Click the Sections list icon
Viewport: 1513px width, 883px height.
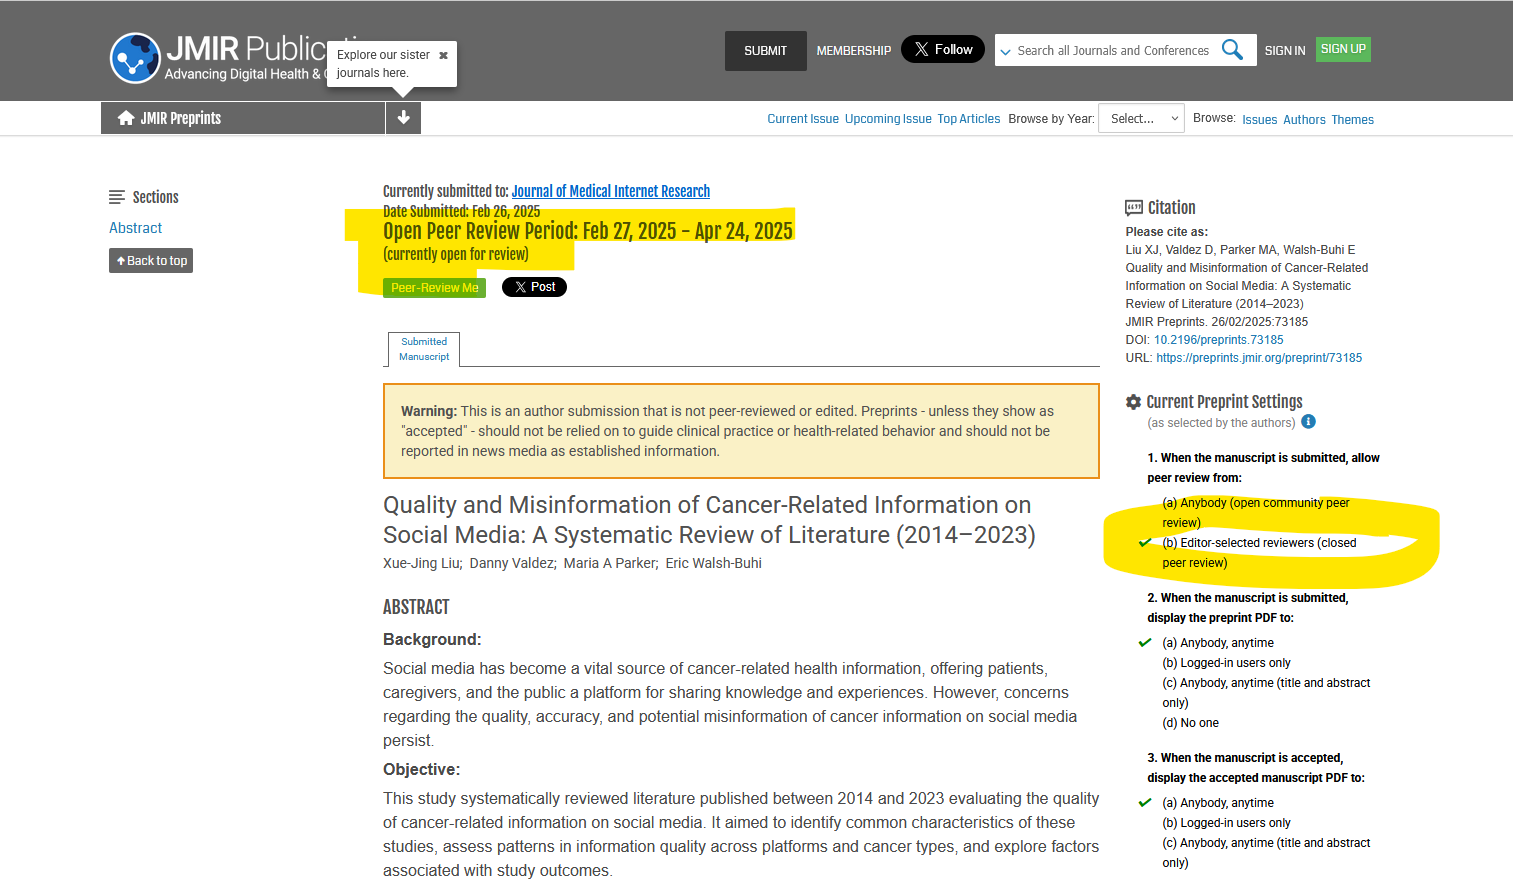coord(117,197)
